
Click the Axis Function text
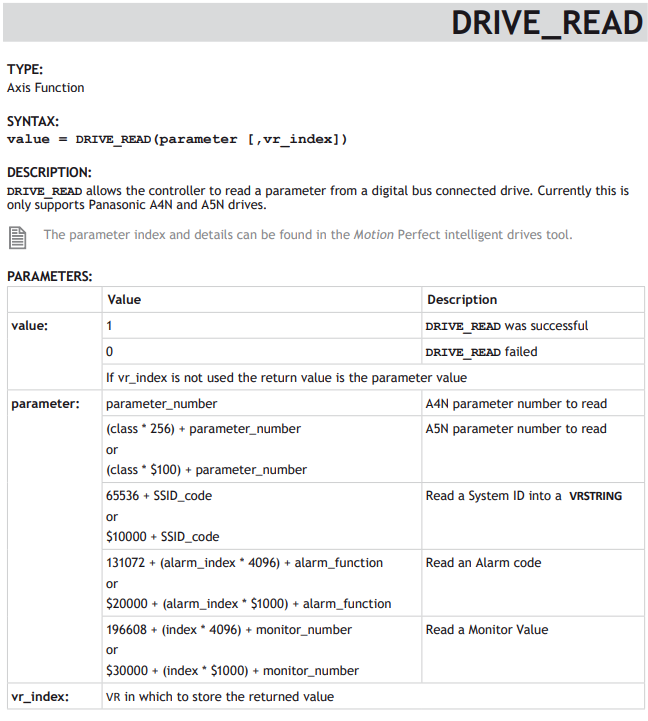click(46, 88)
